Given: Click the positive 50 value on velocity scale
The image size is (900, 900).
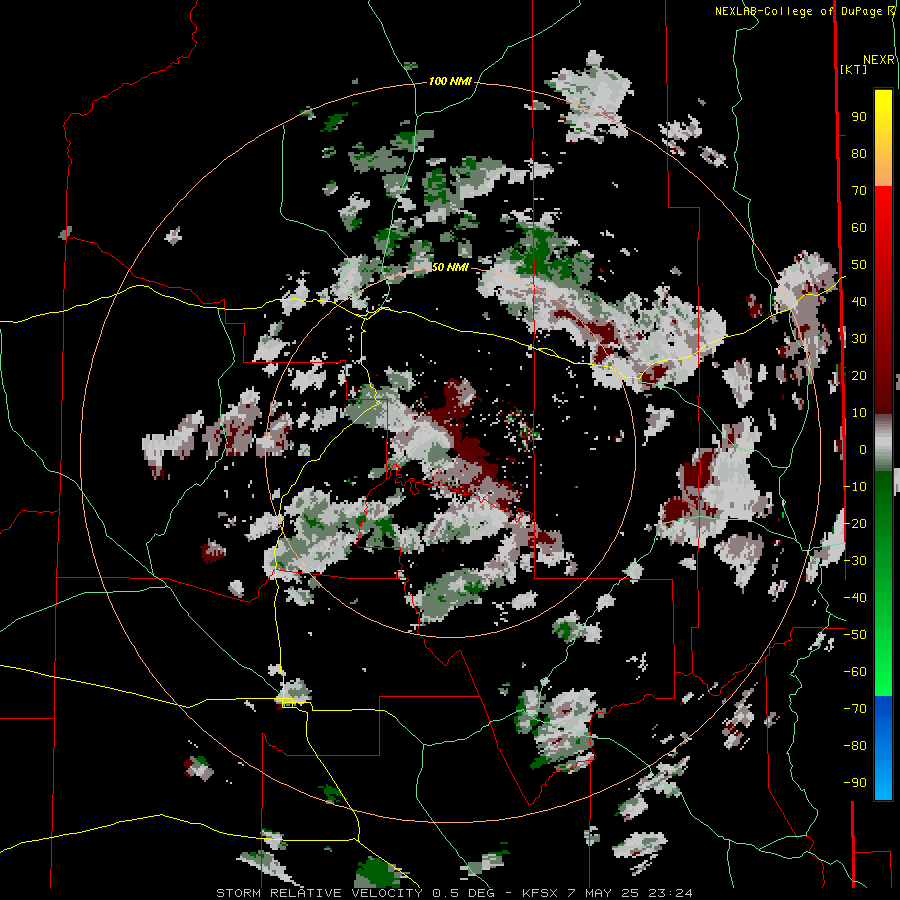Looking at the screenshot, I should click(859, 265).
